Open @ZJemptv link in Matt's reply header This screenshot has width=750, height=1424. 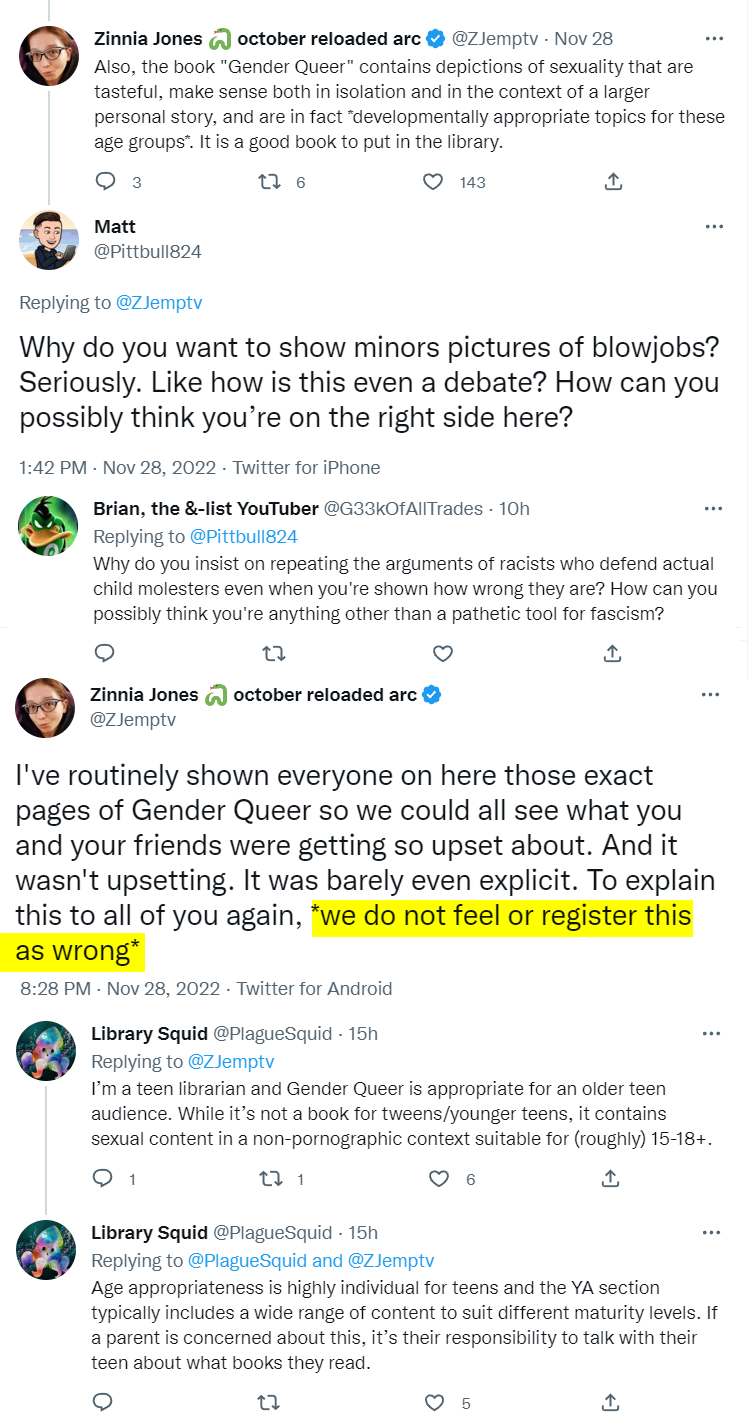pyautogui.click(x=159, y=303)
